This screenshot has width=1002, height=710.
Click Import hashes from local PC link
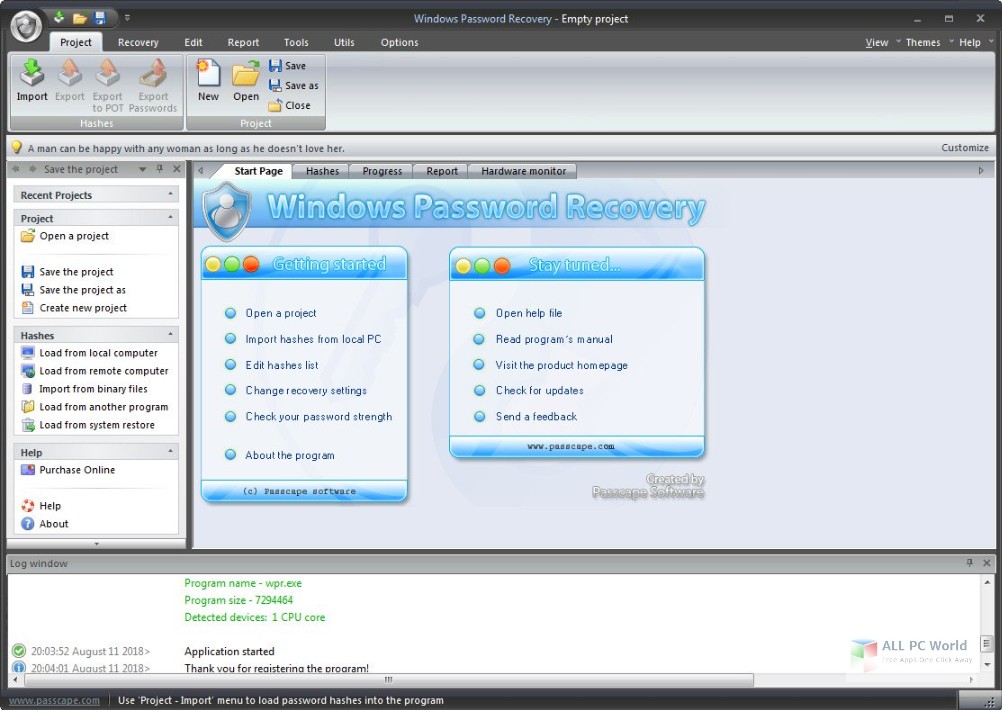[313, 339]
